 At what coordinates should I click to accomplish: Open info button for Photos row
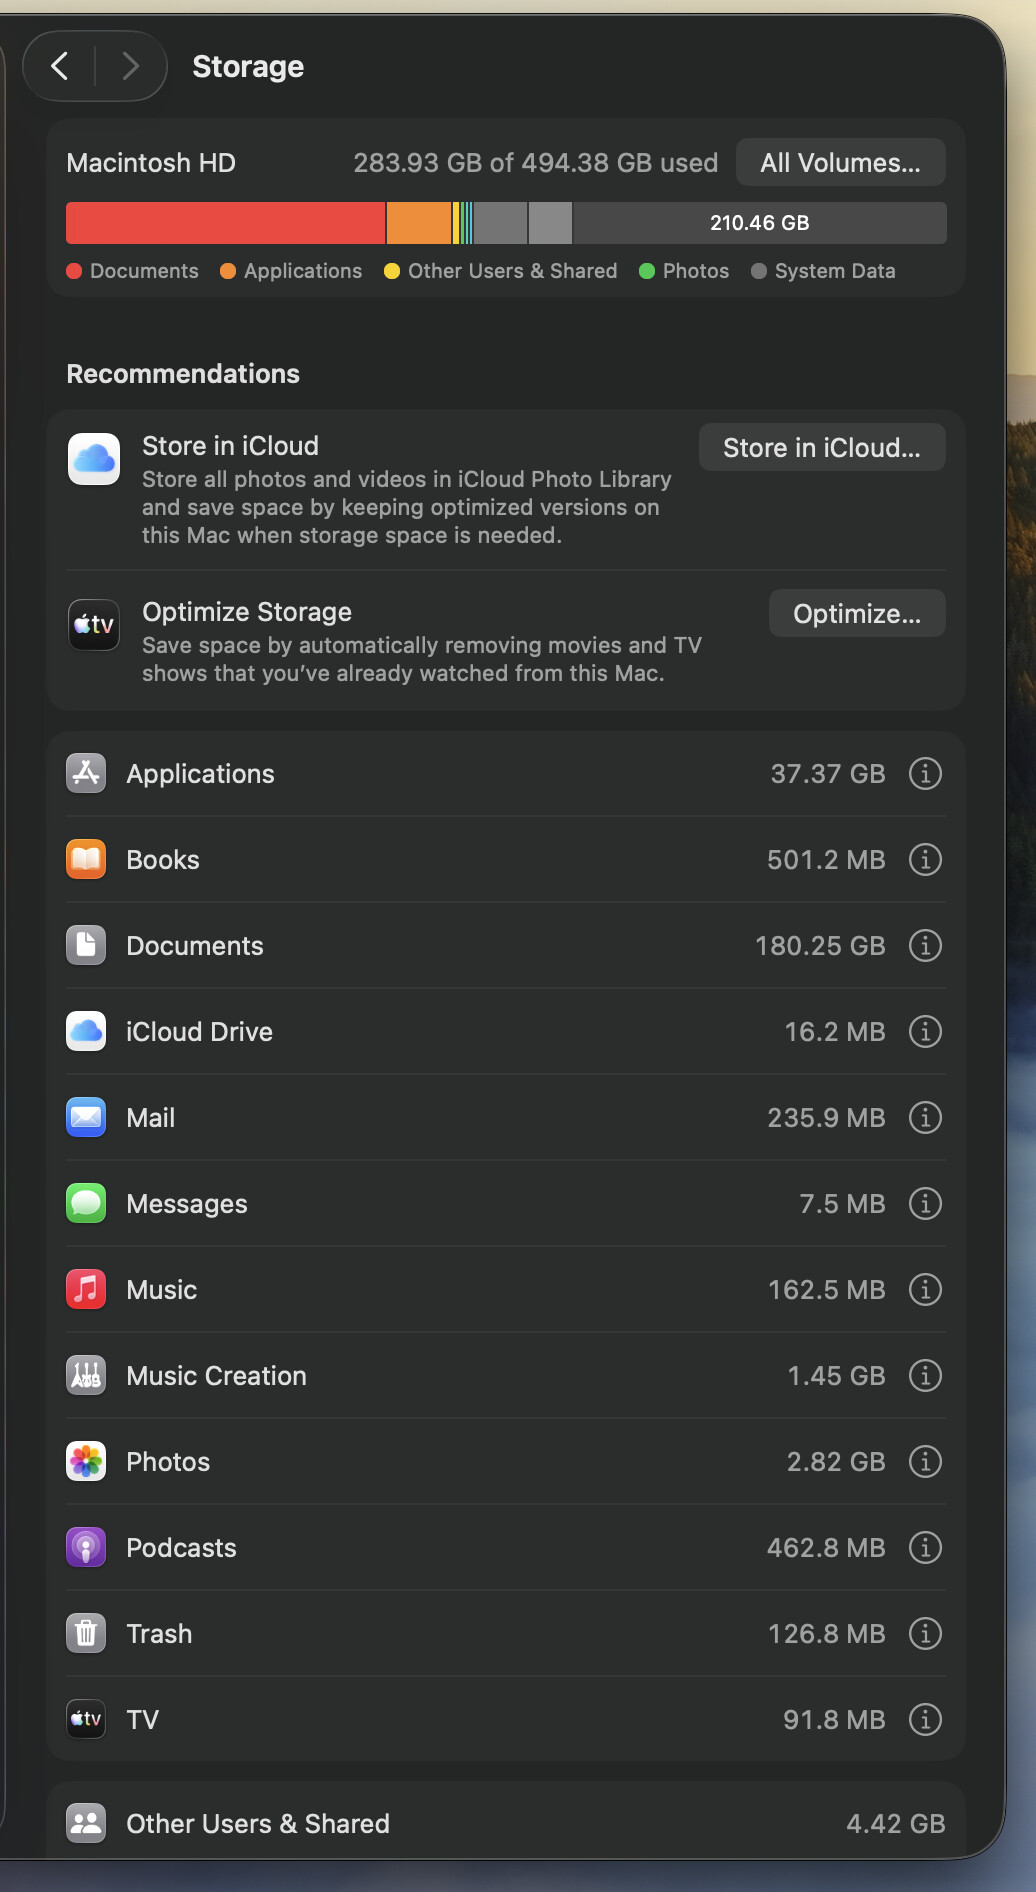[925, 1462]
